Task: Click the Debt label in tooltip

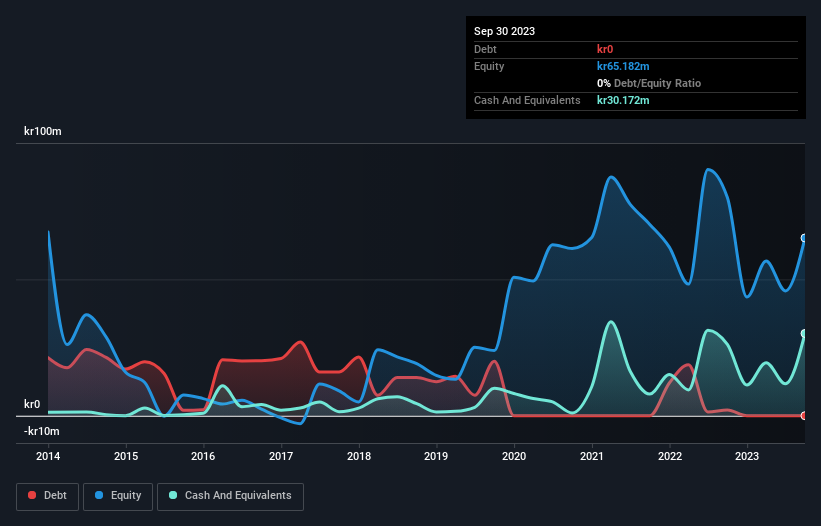Action: (x=485, y=49)
